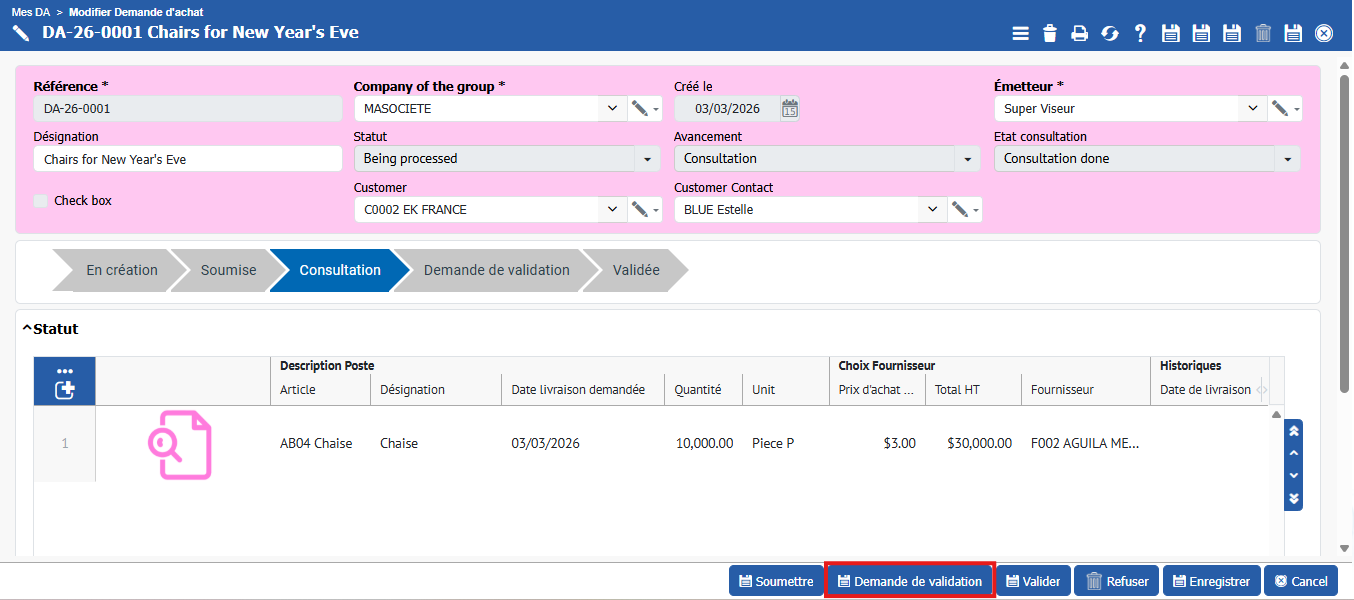This screenshot has width=1354, height=600.
Task: Jump to last row with double-down arrow
Action: [x=1293, y=498]
